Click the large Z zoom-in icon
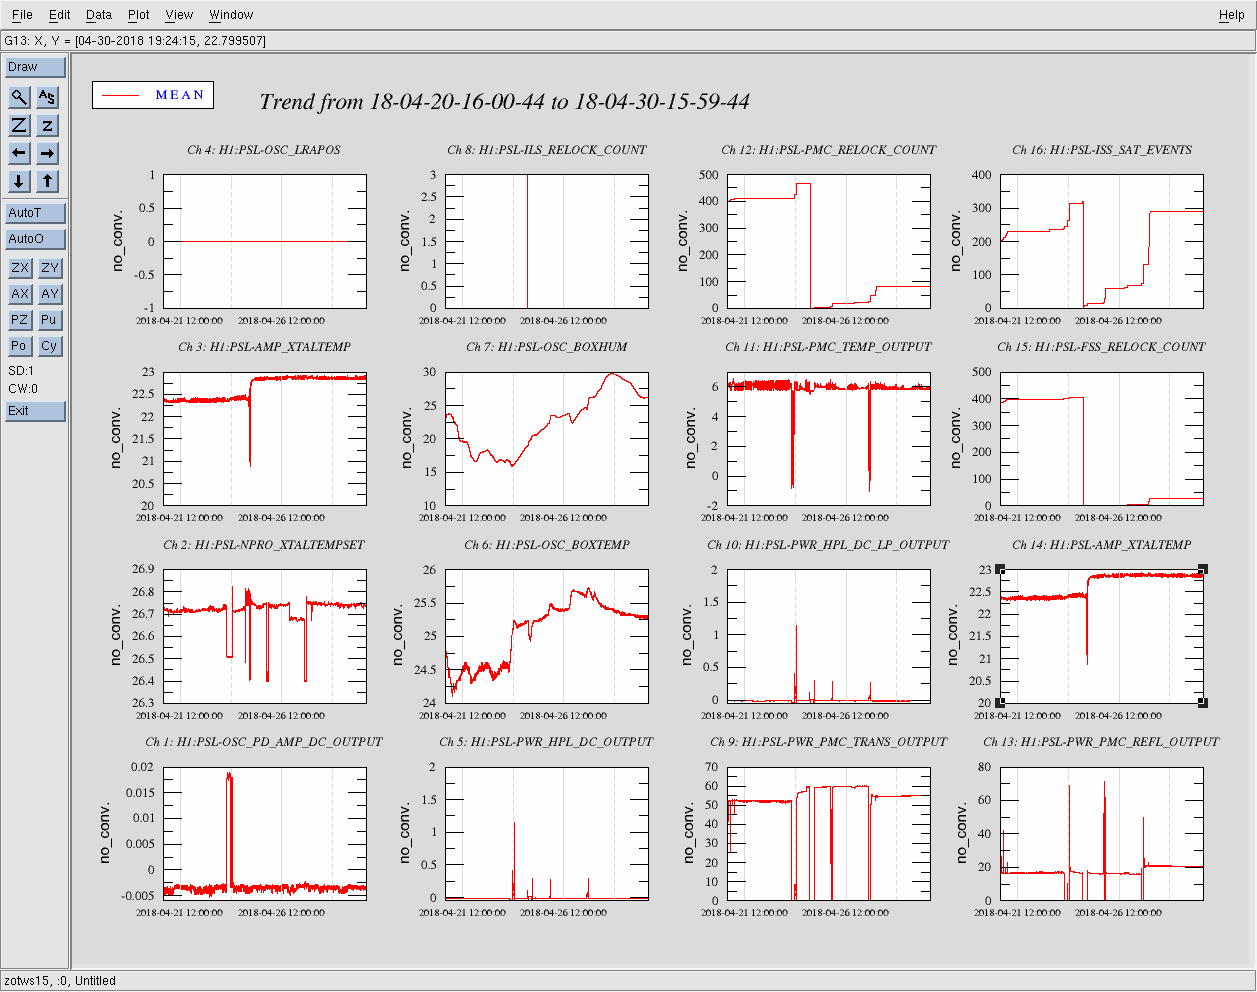Screen dimensions: 1257x992 click(19, 125)
